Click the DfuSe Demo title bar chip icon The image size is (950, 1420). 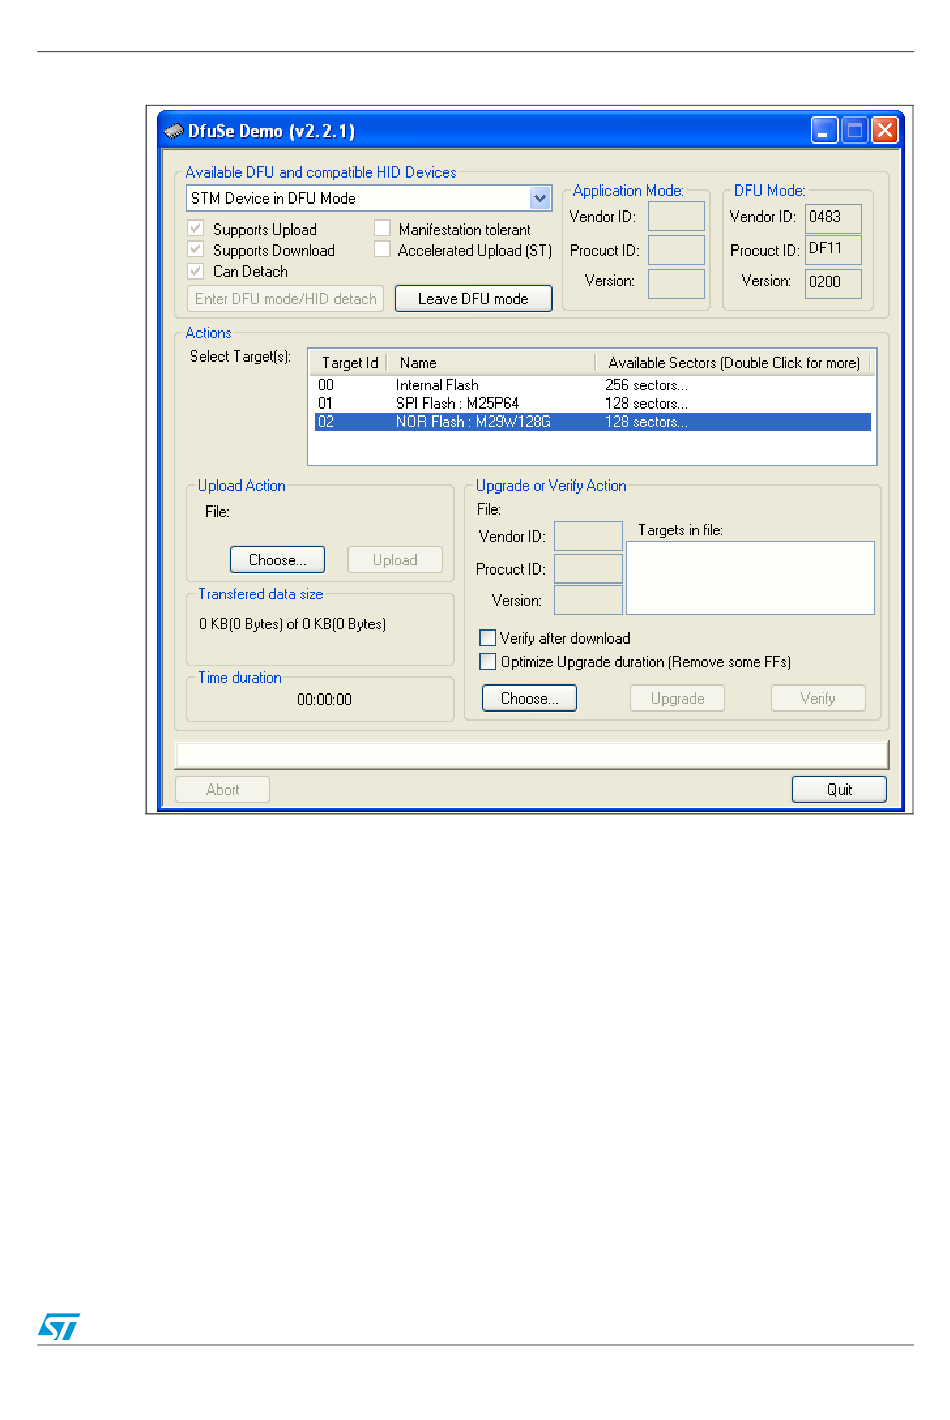(174, 131)
